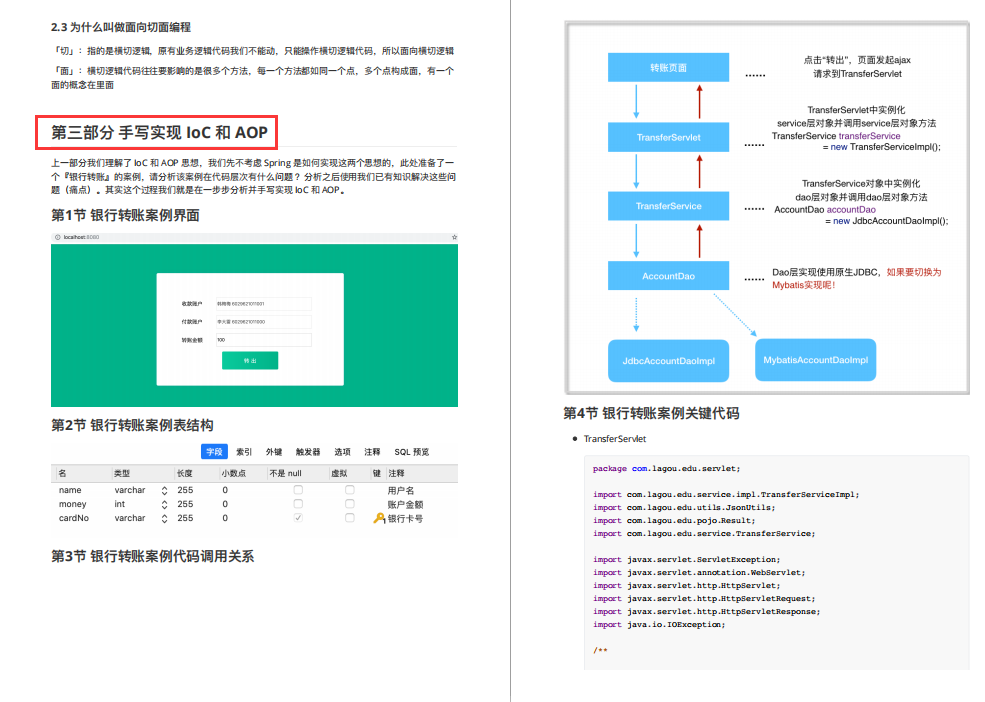Click the bookmark star in the localhost address bar
The width and height of the screenshot is (985, 702).
coord(454,237)
